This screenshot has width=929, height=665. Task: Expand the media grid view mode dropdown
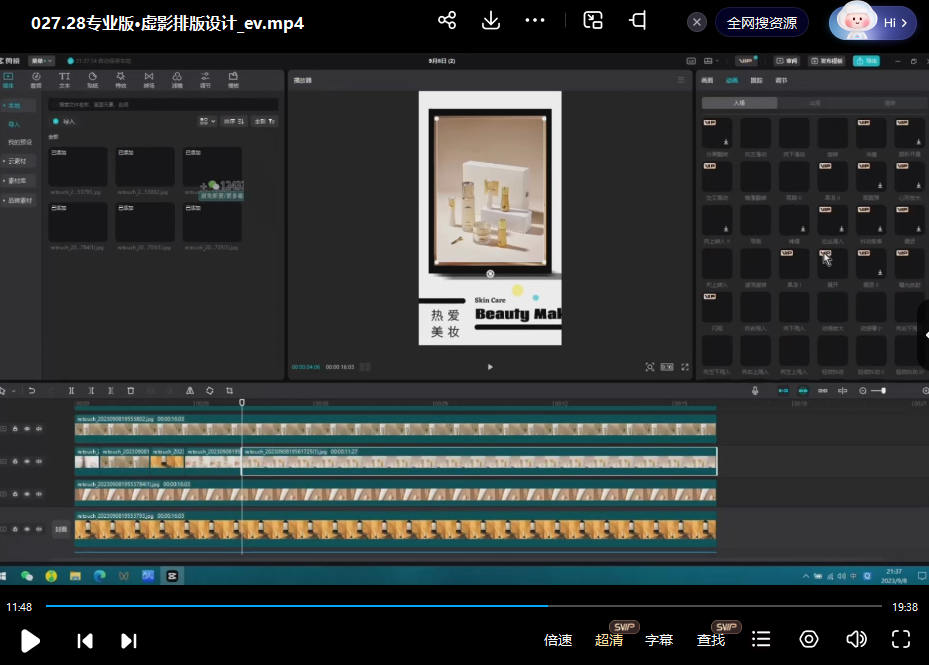coord(207,121)
